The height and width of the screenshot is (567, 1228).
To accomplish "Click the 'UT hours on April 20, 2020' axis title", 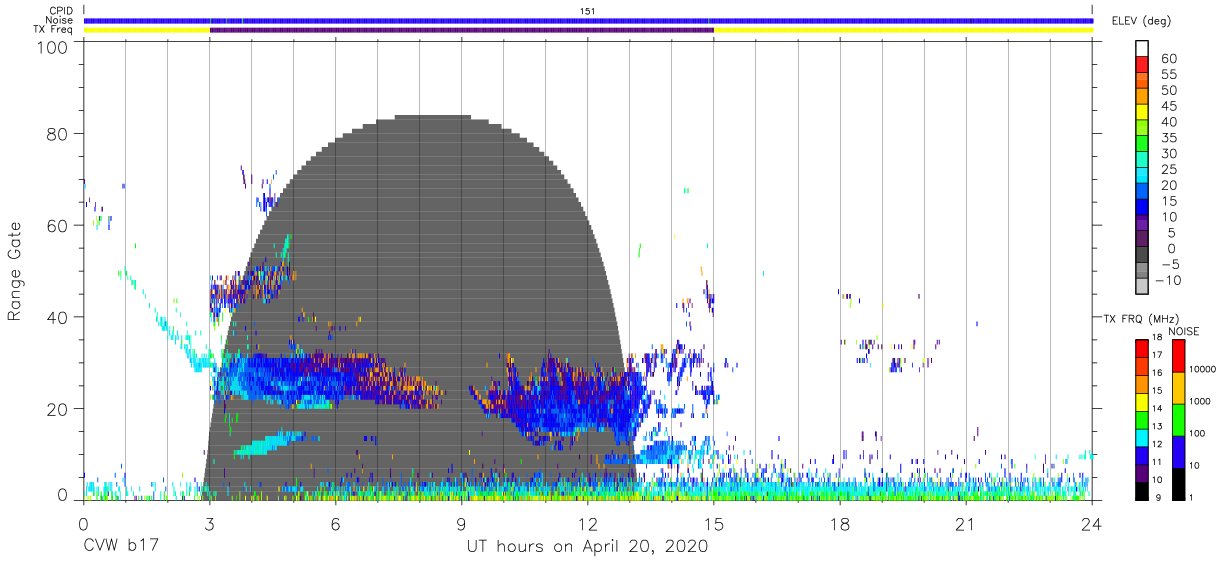I will click(587, 547).
